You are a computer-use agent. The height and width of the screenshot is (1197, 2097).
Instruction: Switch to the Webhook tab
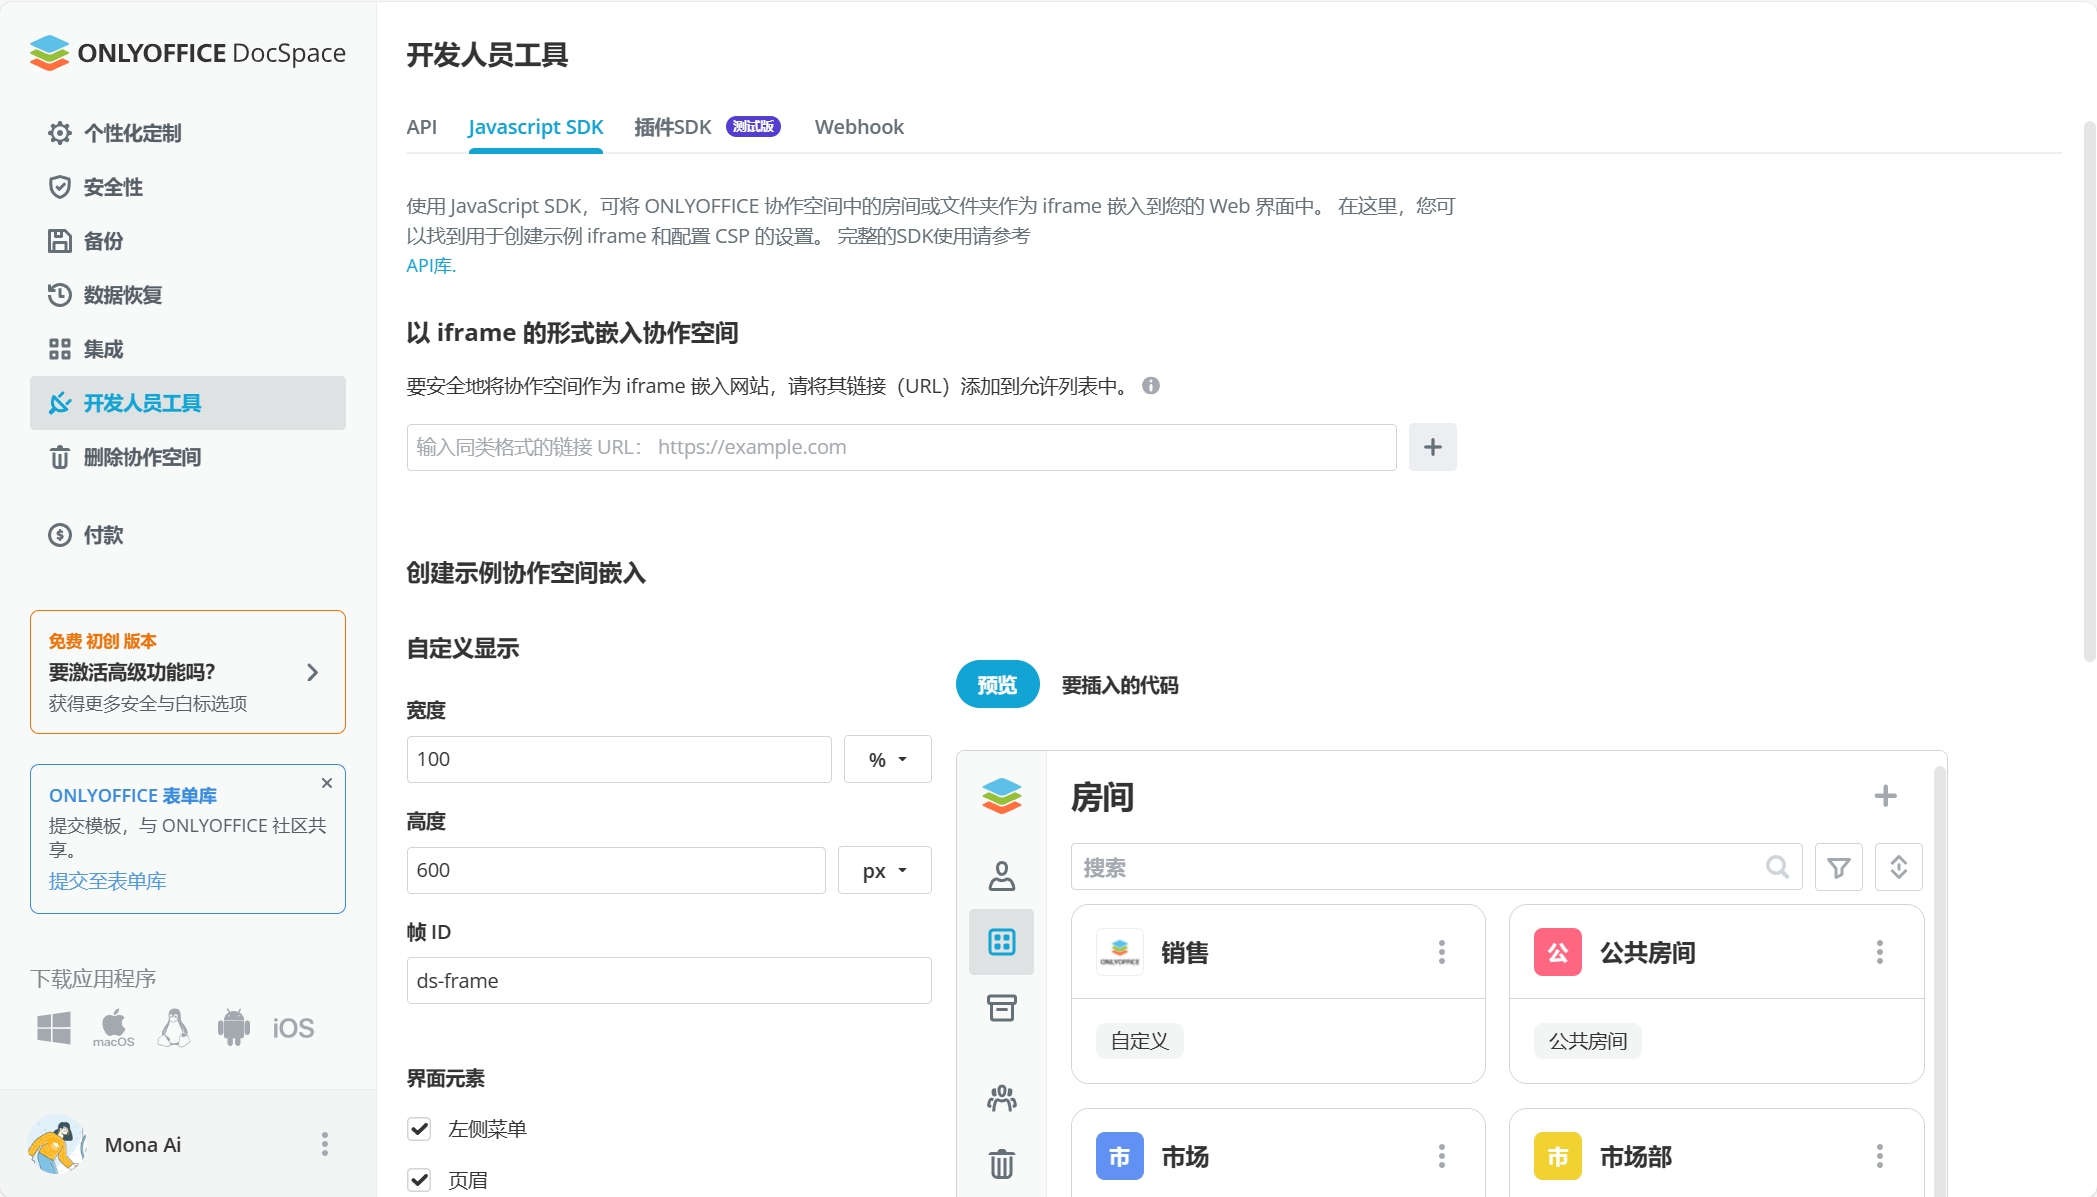(858, 127)
